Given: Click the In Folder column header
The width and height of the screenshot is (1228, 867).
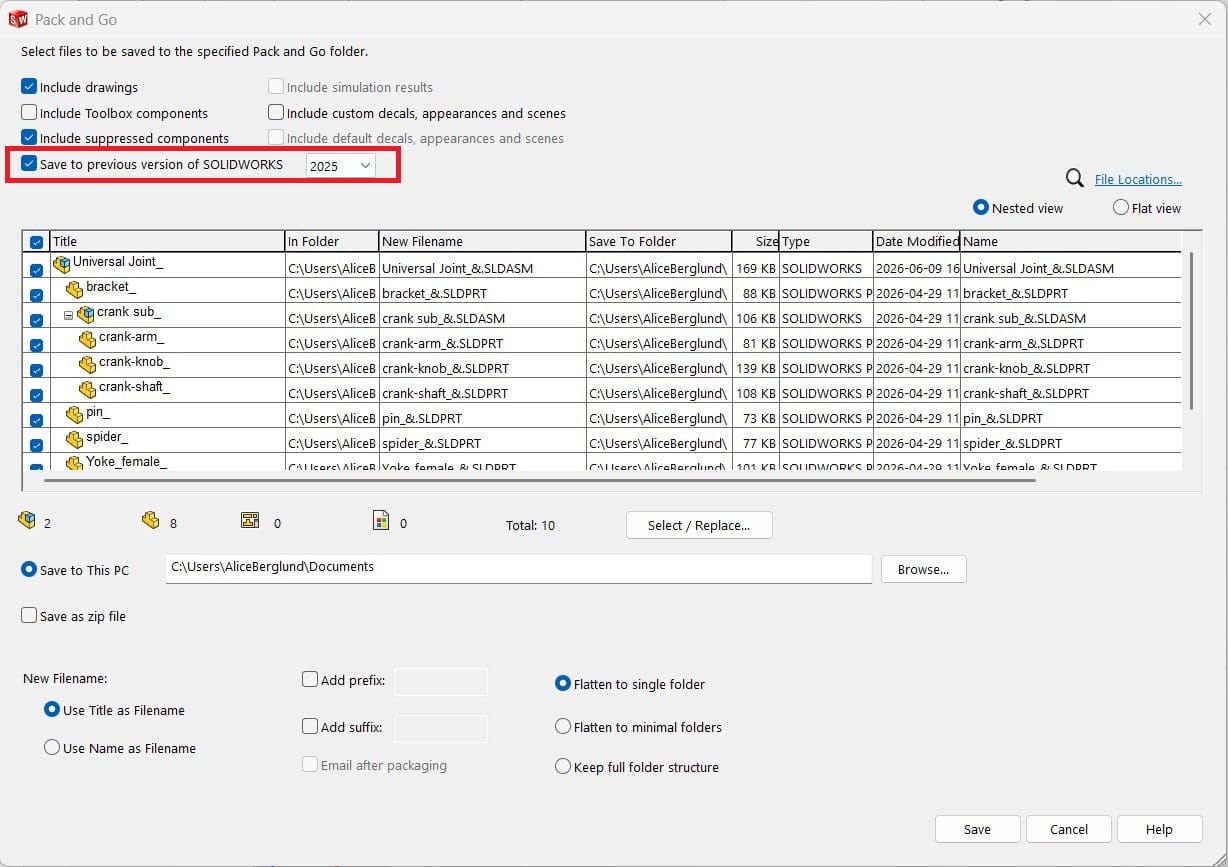Looking at the screenshot, I should [332, 241].
